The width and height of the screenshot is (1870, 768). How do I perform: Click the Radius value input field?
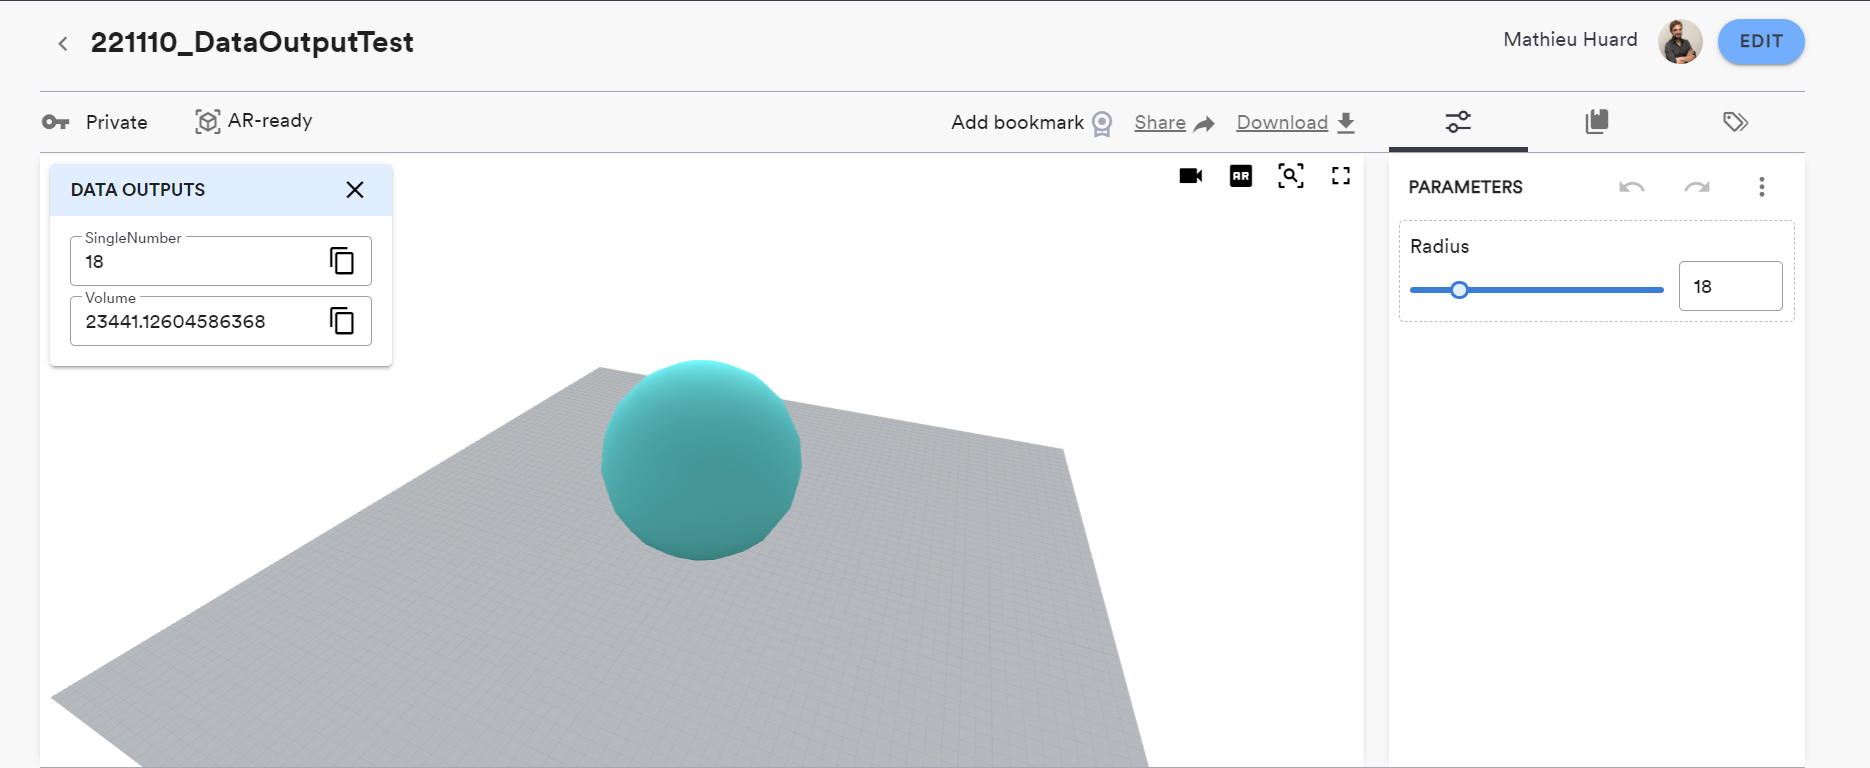click(x=1729, y=287)
